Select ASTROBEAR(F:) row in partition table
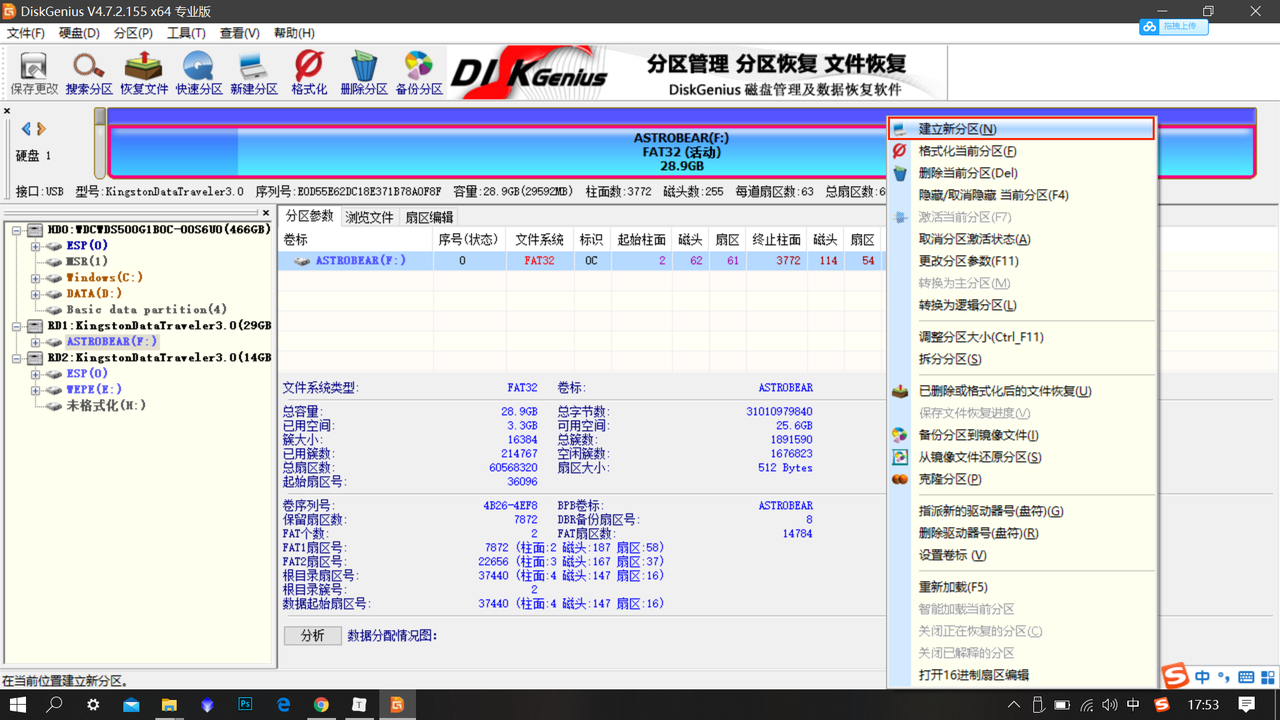The image size is (1280, 720). click(582, 261)
